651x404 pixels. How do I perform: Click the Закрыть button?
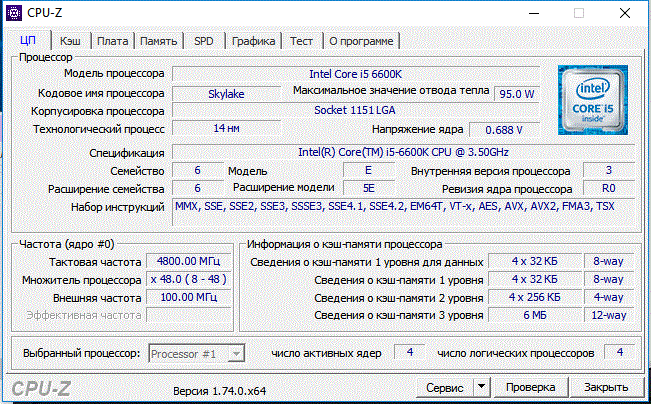pos(606,387)
